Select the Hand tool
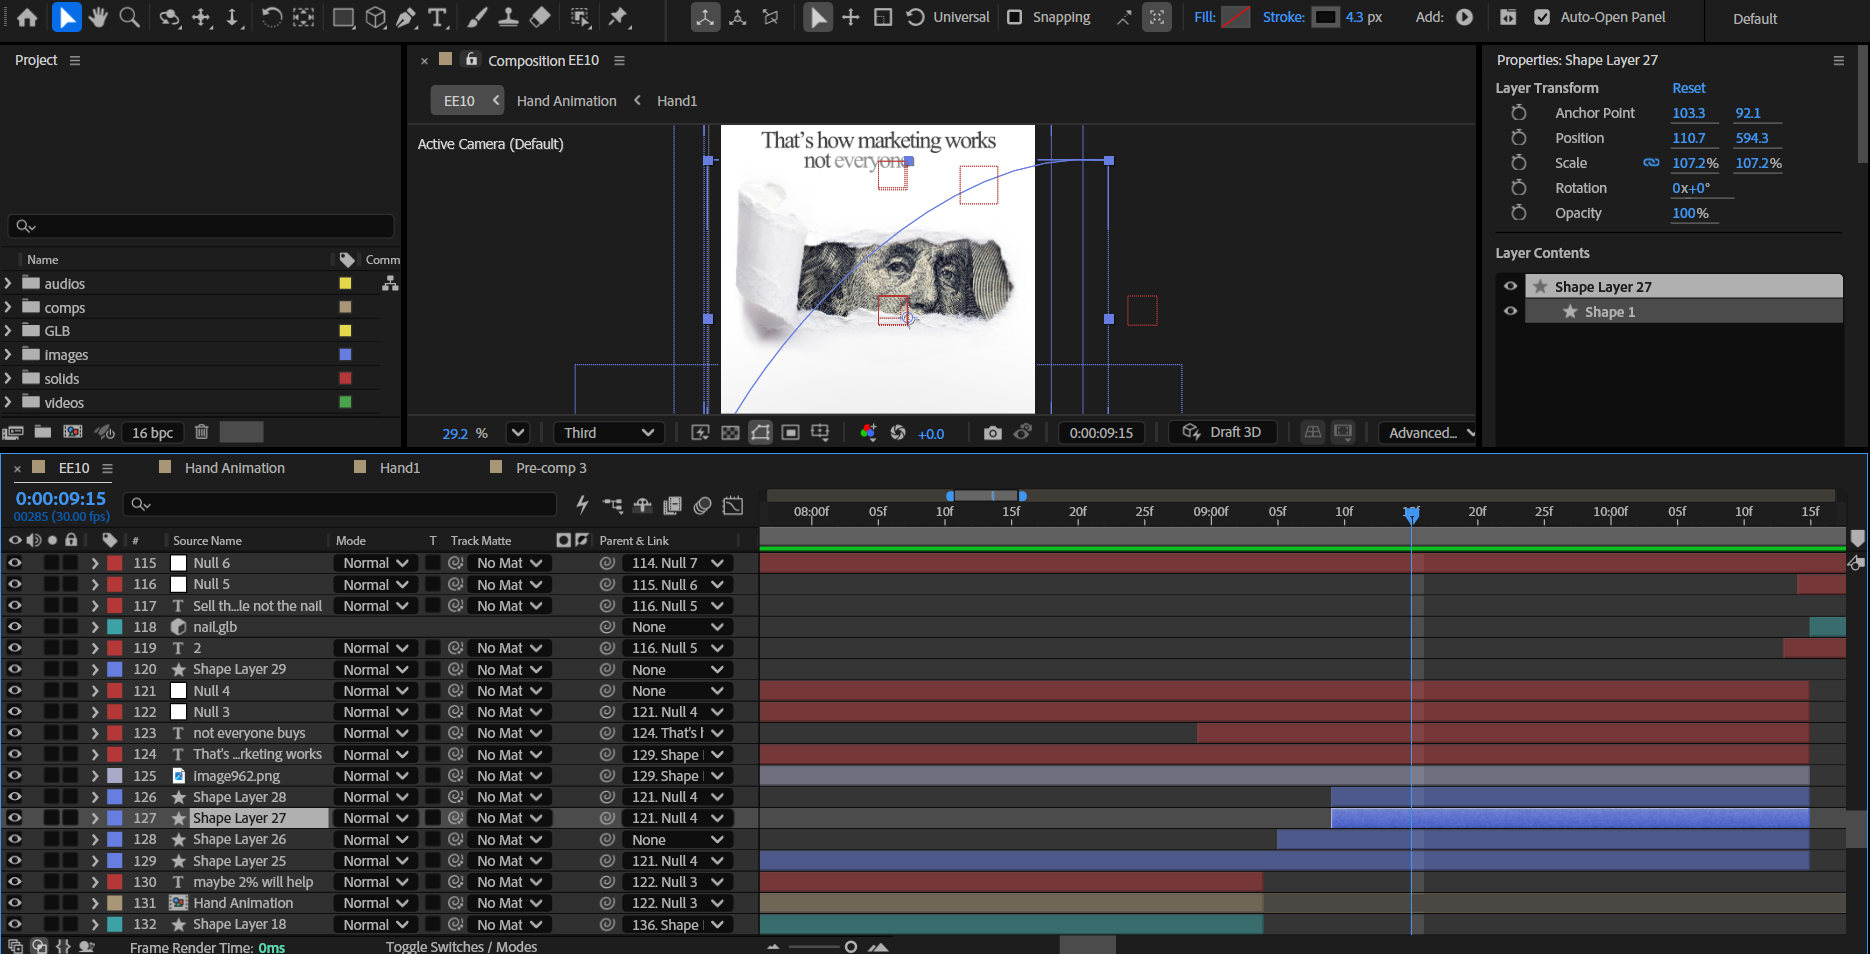The width and height of the screenshot is (1870, 954). [98, 17]
